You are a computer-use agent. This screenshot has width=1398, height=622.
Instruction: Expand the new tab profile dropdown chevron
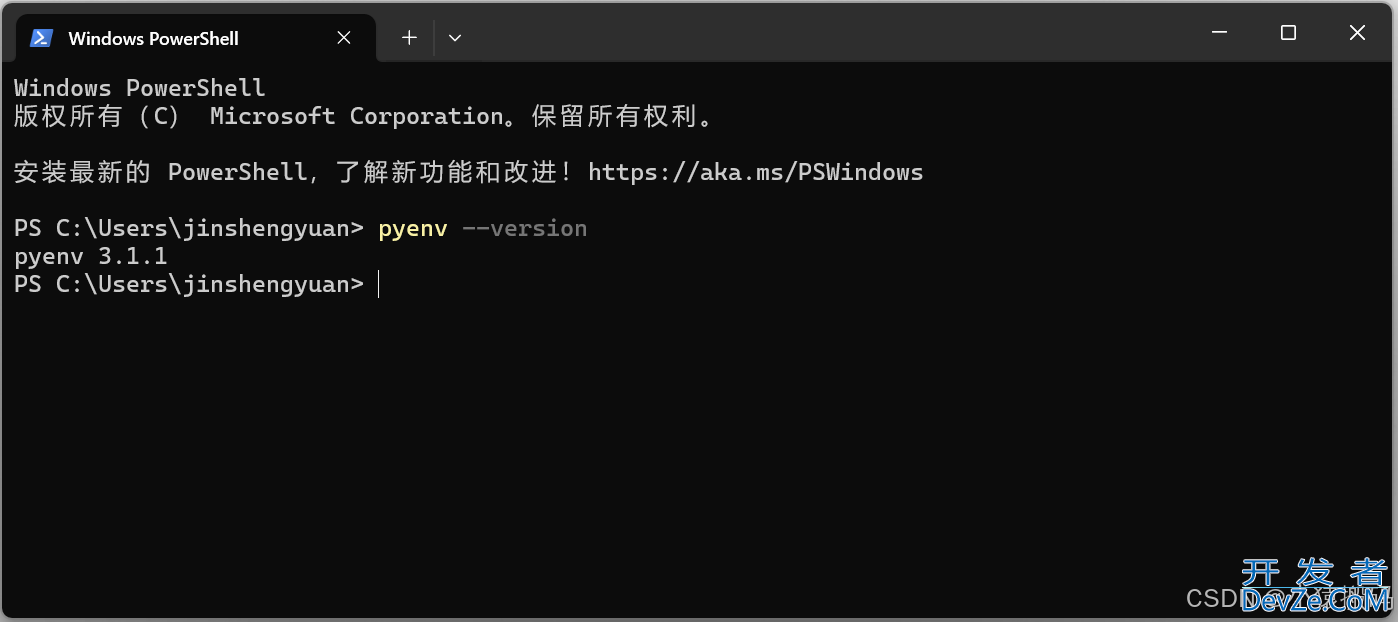(x=455, y=38)
